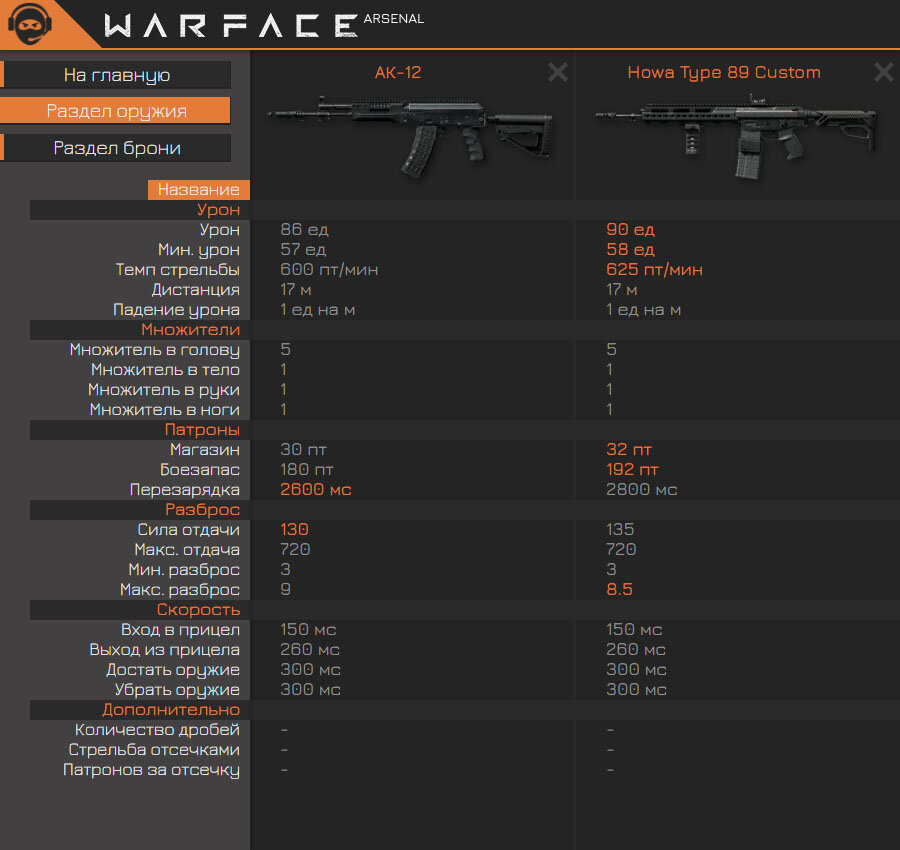Click AK-12 magazine value 30 пт
This screenshot has height=850, width=900.
303,449
